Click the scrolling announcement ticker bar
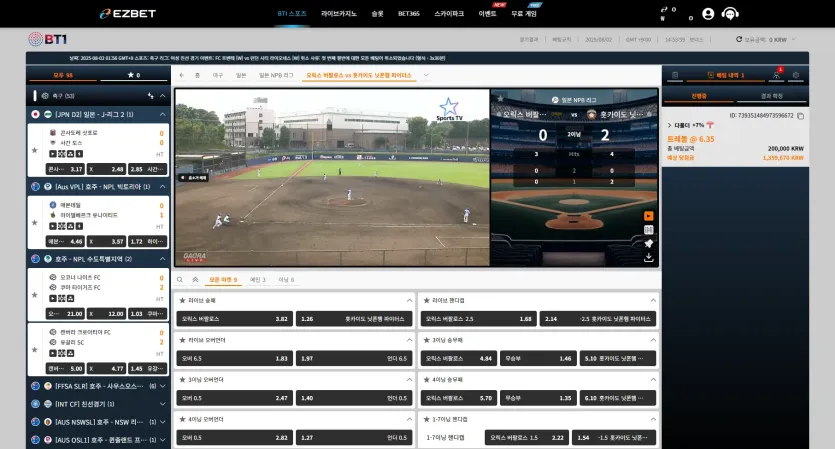The width and height of the screenshot is (835, 449). click(417, 58)
